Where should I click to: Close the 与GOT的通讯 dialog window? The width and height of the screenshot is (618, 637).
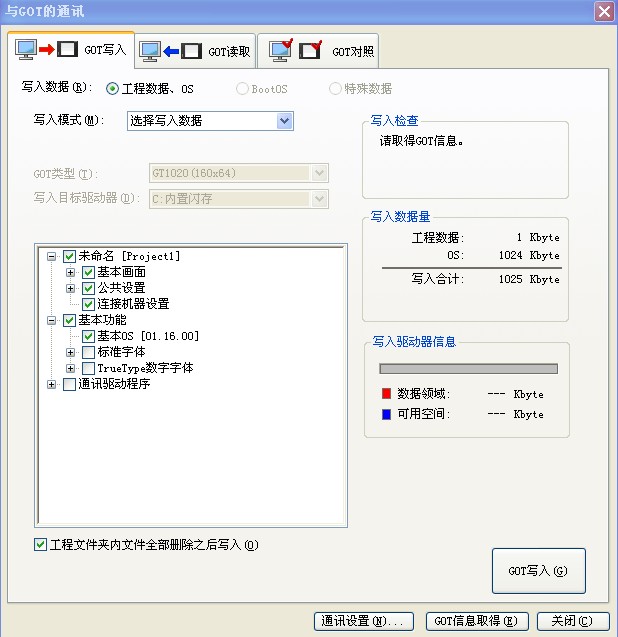pyautogui.click(x=603, y=12)
